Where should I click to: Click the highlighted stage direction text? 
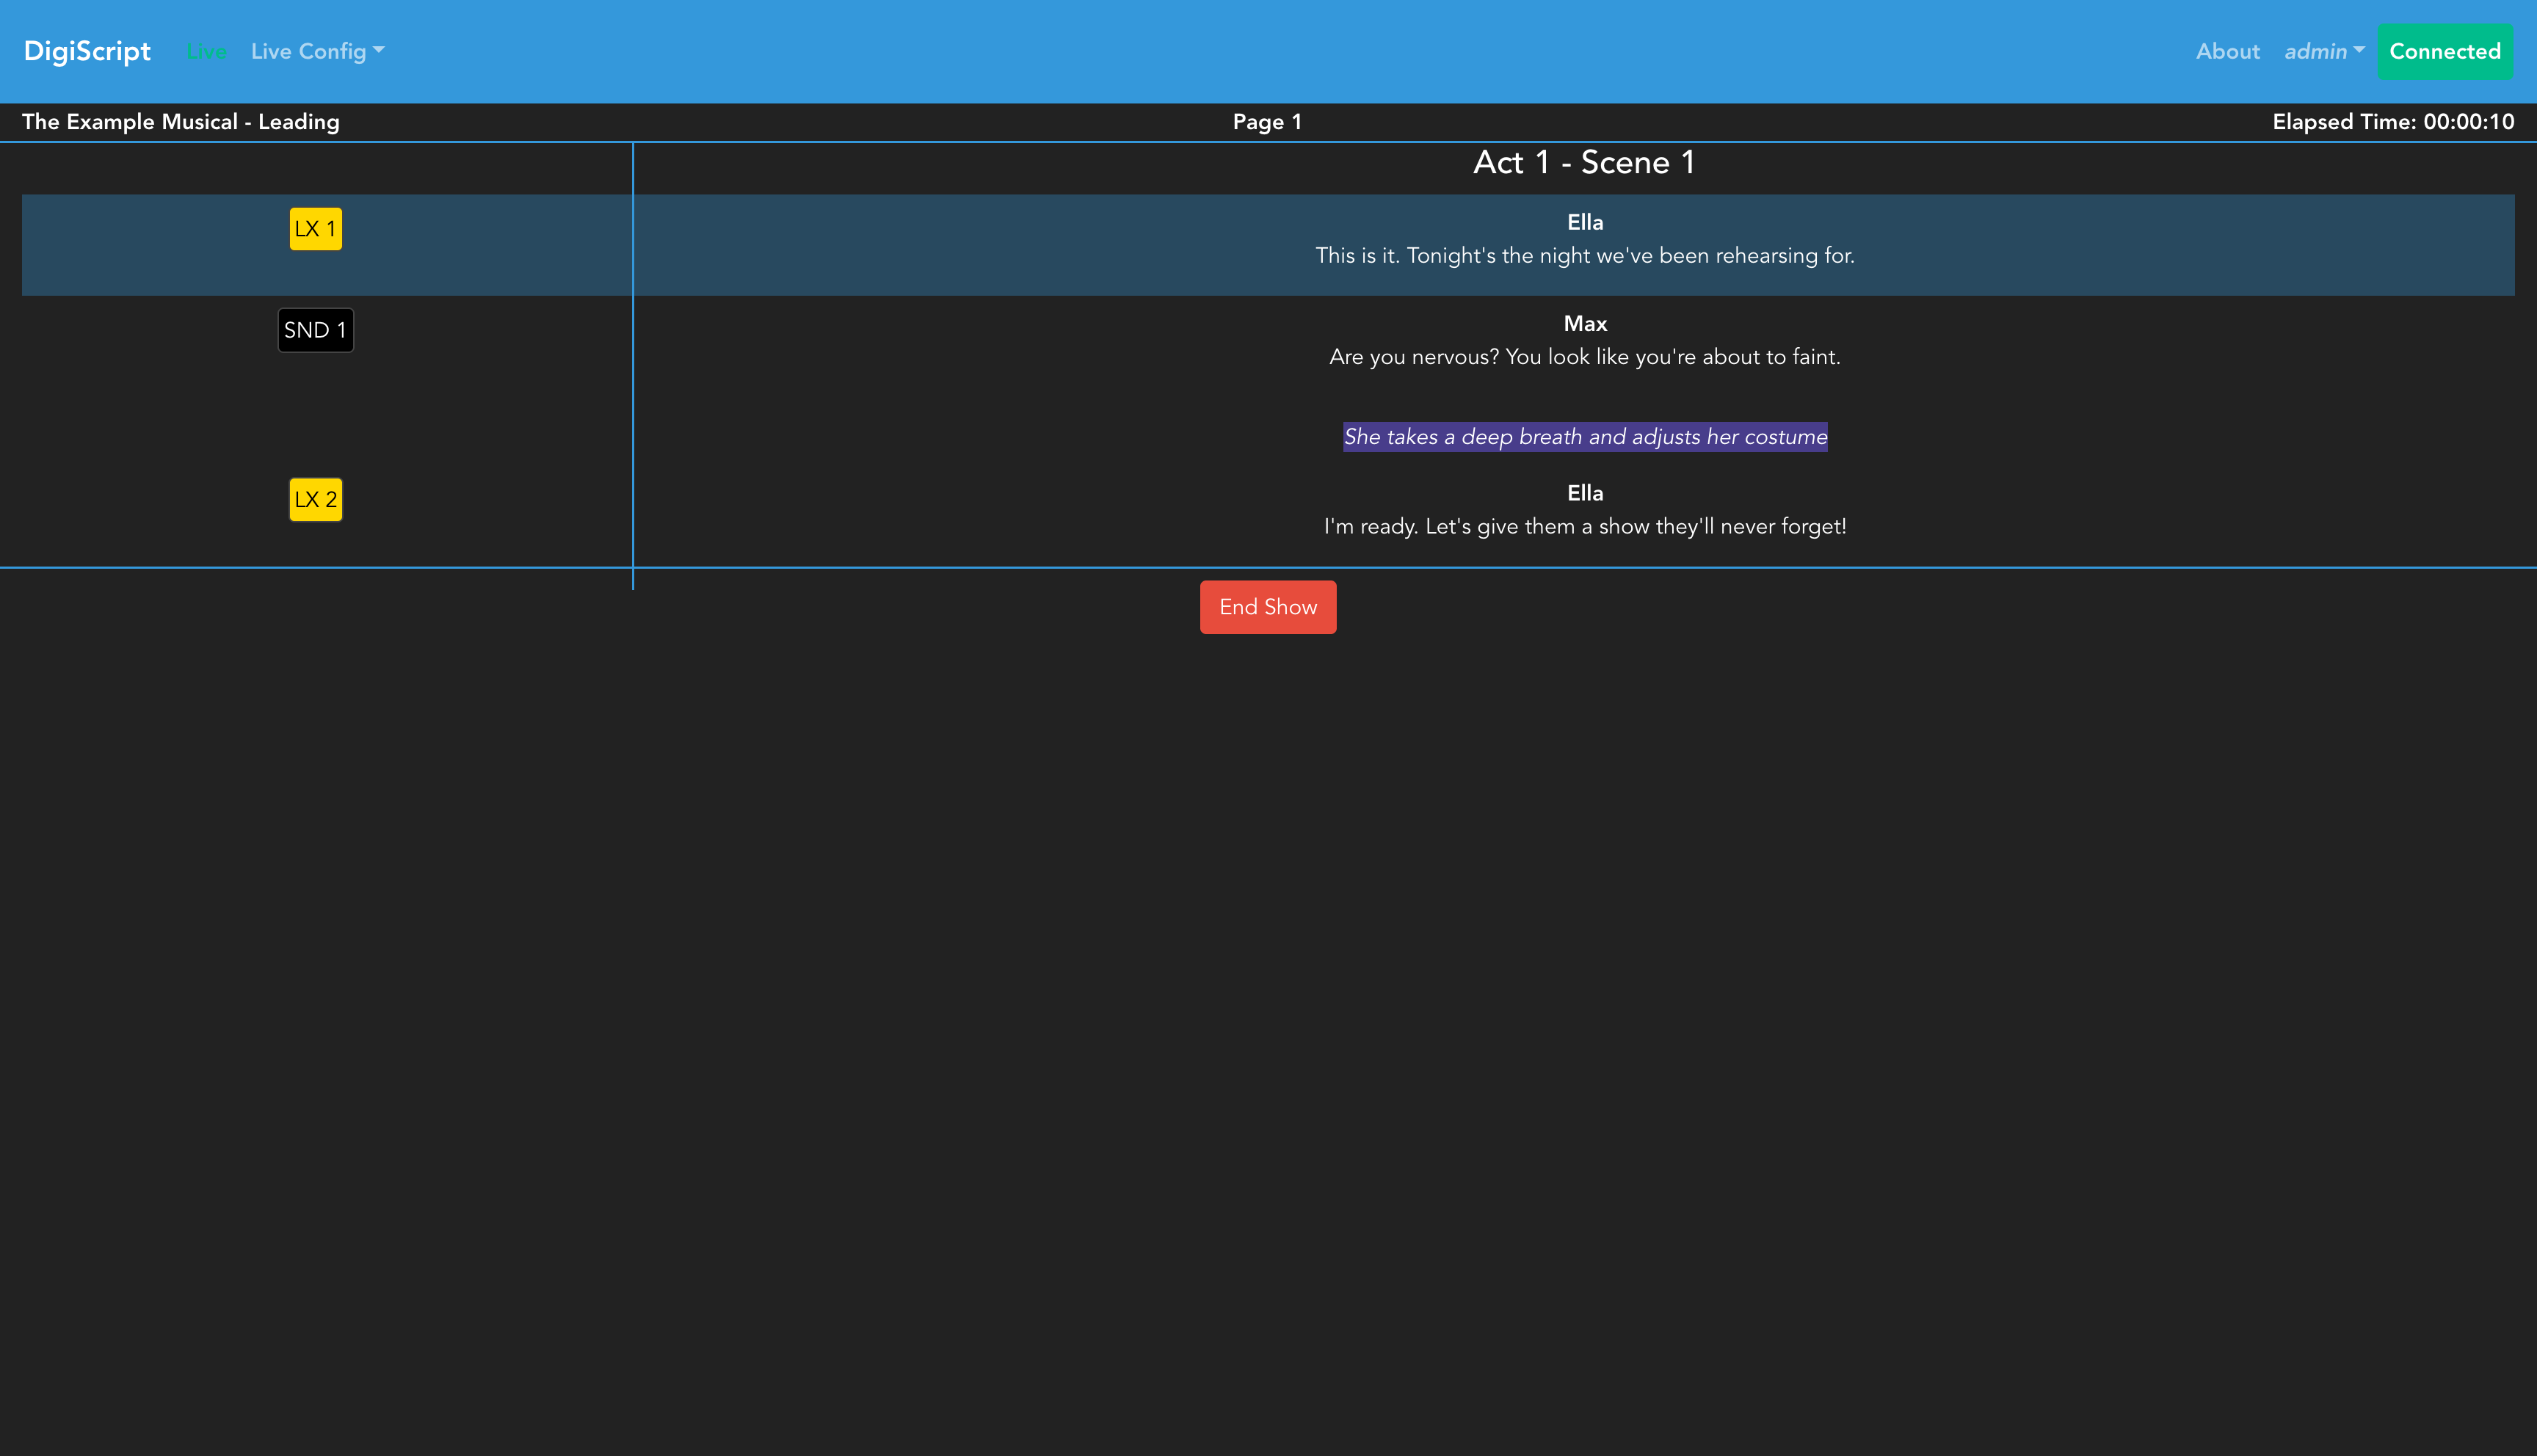(1584, 437)
